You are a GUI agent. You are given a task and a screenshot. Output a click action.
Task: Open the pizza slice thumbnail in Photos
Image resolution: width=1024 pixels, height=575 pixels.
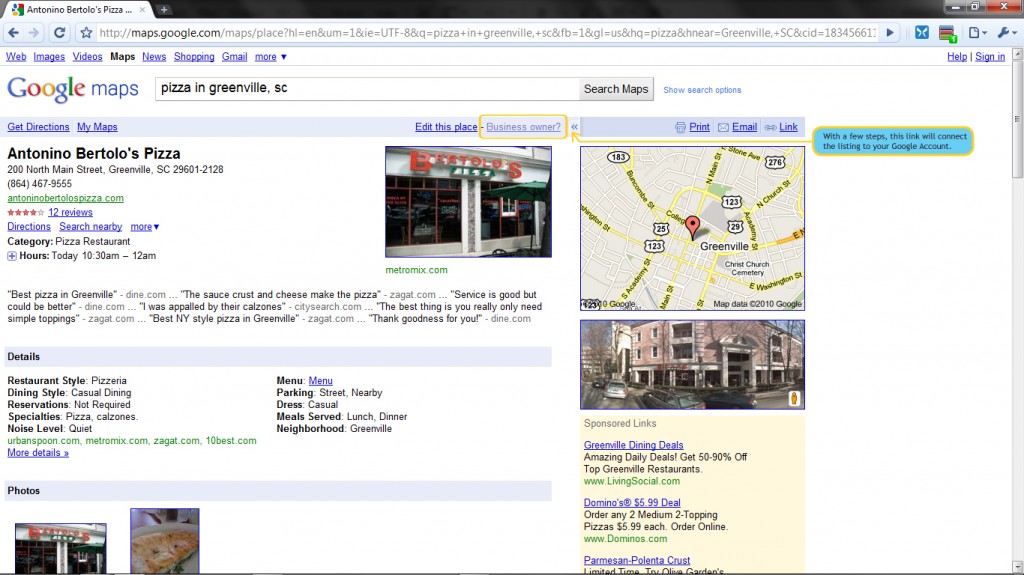(165, 541)
